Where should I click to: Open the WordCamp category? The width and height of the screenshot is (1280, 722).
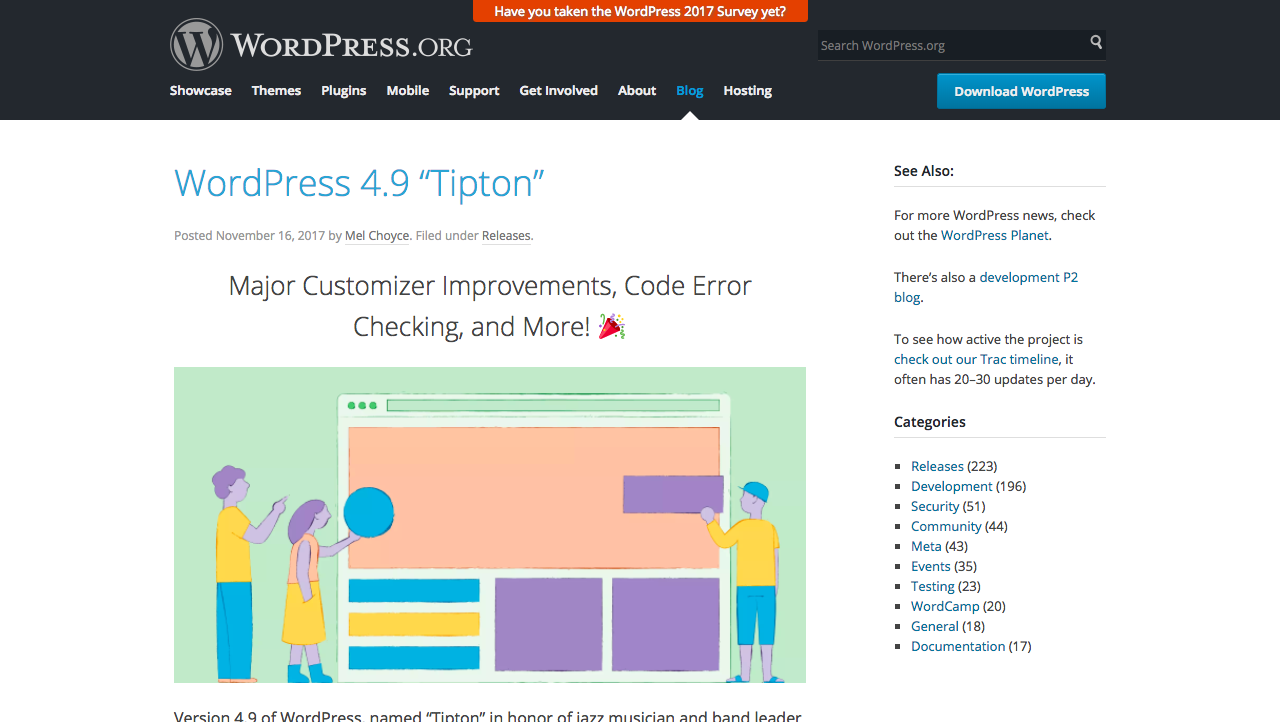click(x=945, y=607)
